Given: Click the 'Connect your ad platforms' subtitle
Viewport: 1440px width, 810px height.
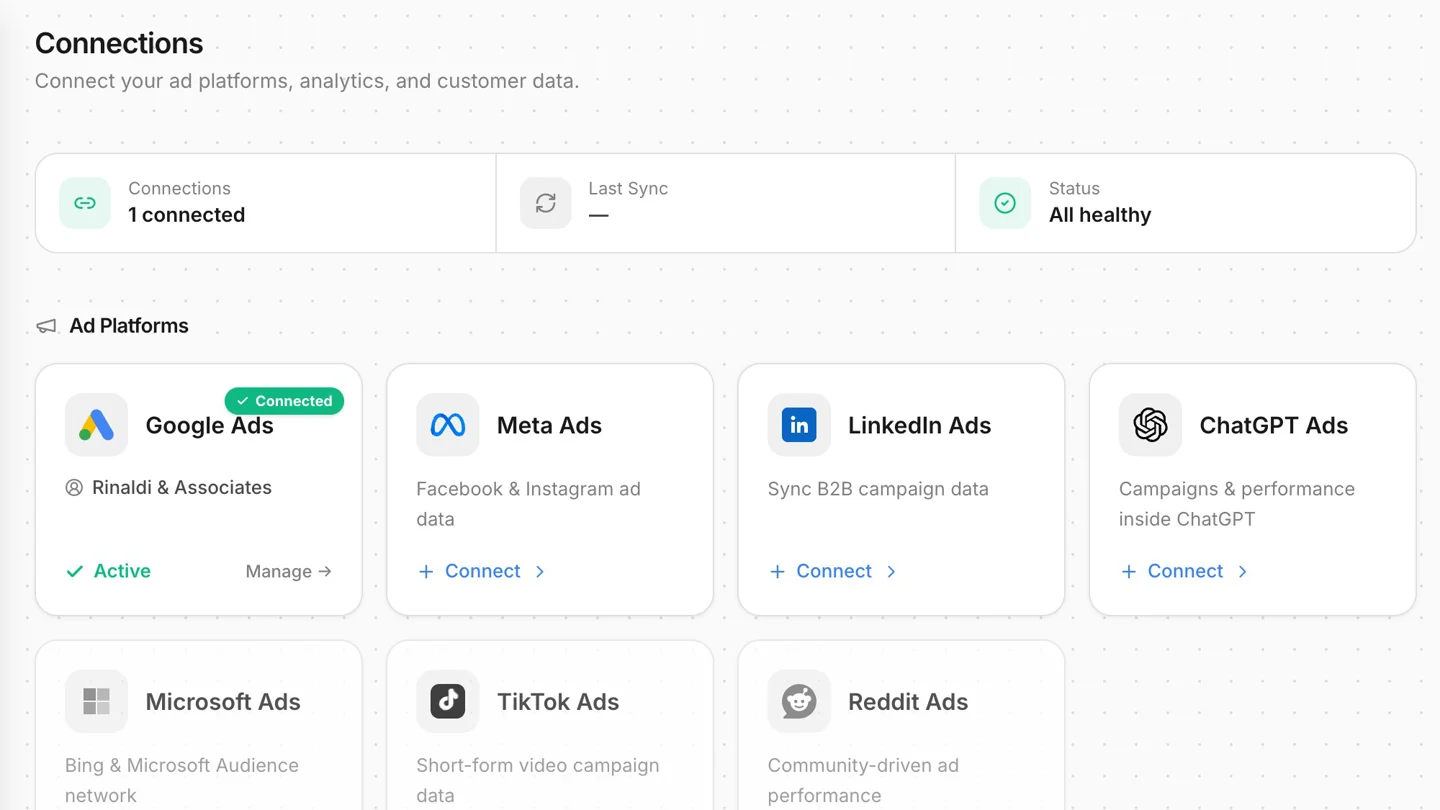Looking at the screenshot, I should tap(307, 81).
